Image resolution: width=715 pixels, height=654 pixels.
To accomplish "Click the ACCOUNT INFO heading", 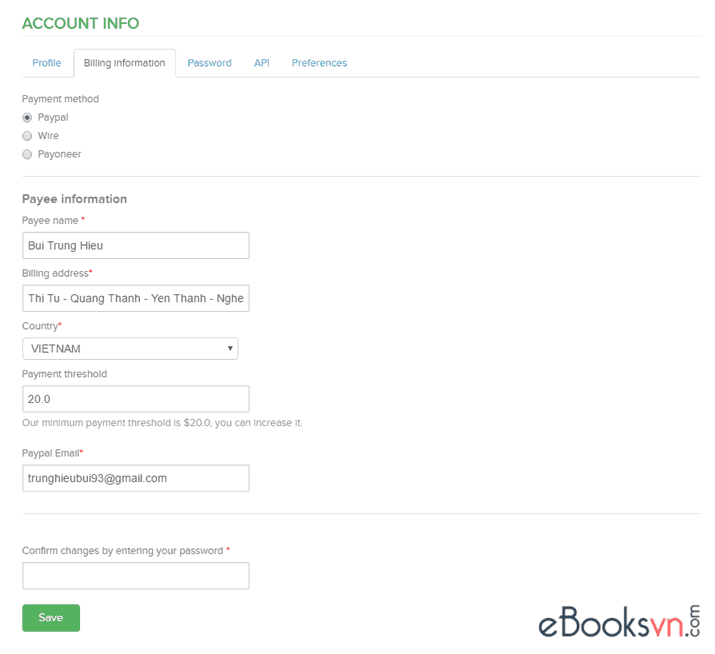I will pos(81,23).
